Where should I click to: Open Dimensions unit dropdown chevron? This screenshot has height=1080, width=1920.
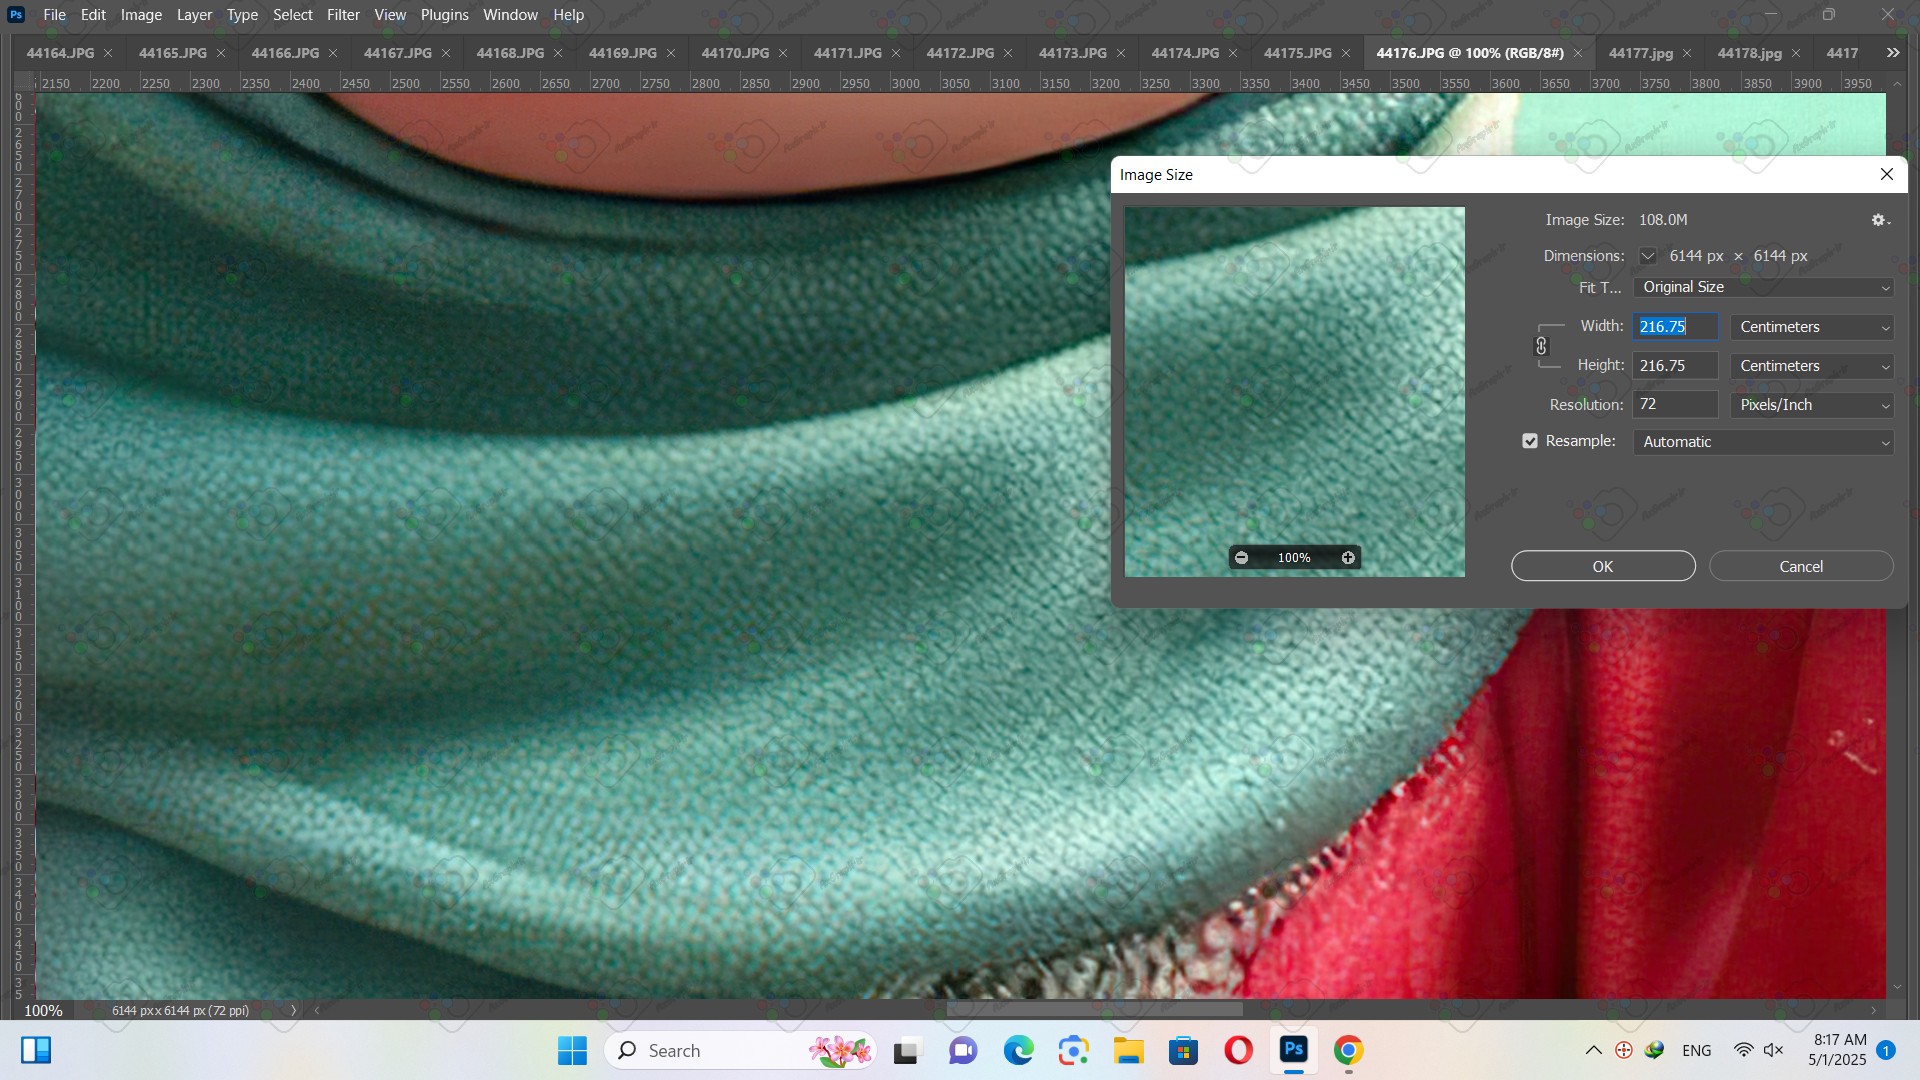tap(1647, 256)
